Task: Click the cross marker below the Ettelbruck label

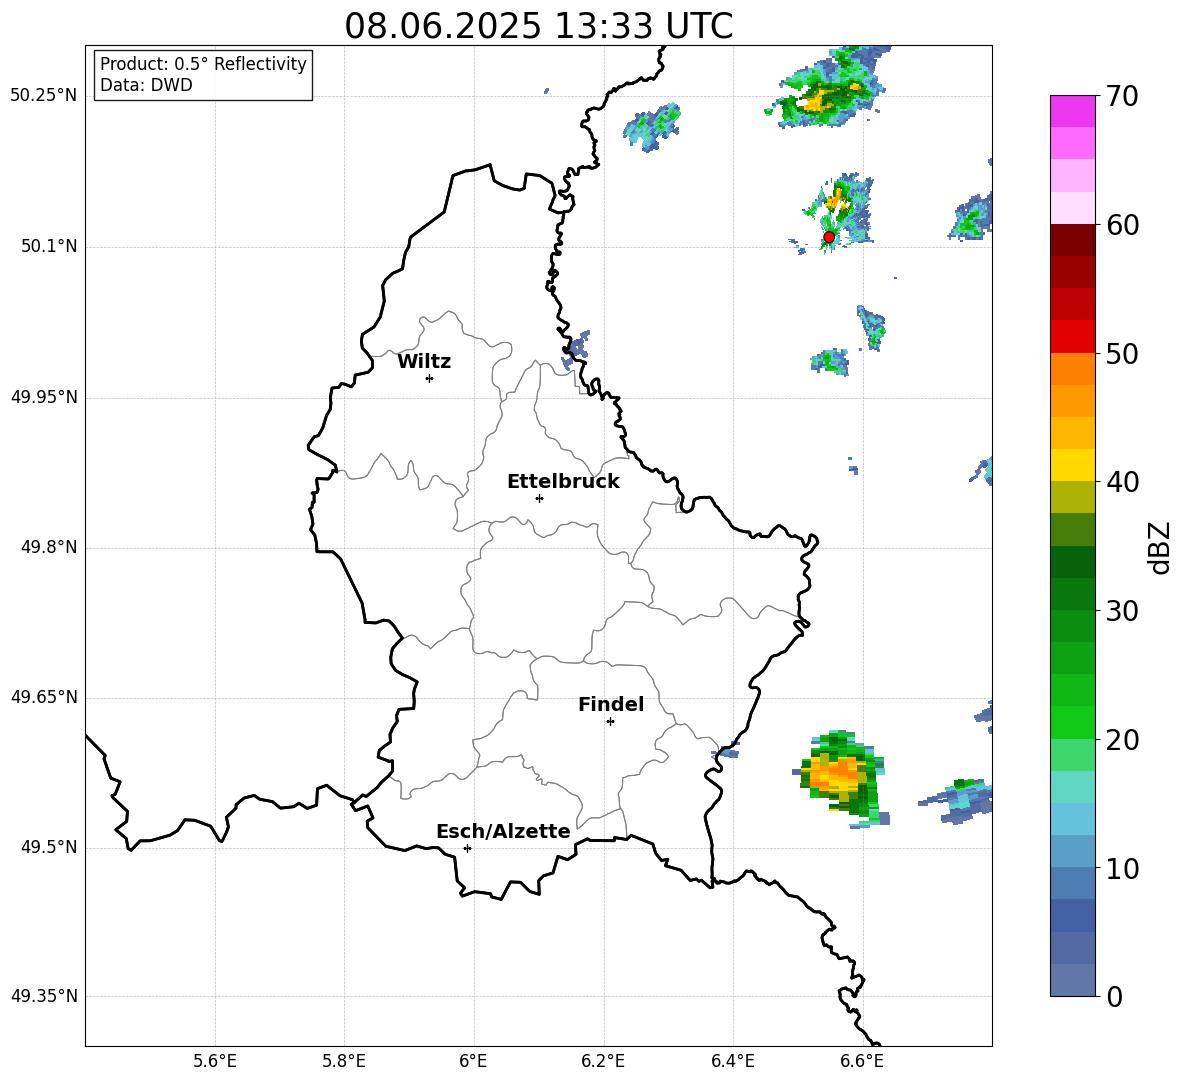Action: (x=539, y=498)
